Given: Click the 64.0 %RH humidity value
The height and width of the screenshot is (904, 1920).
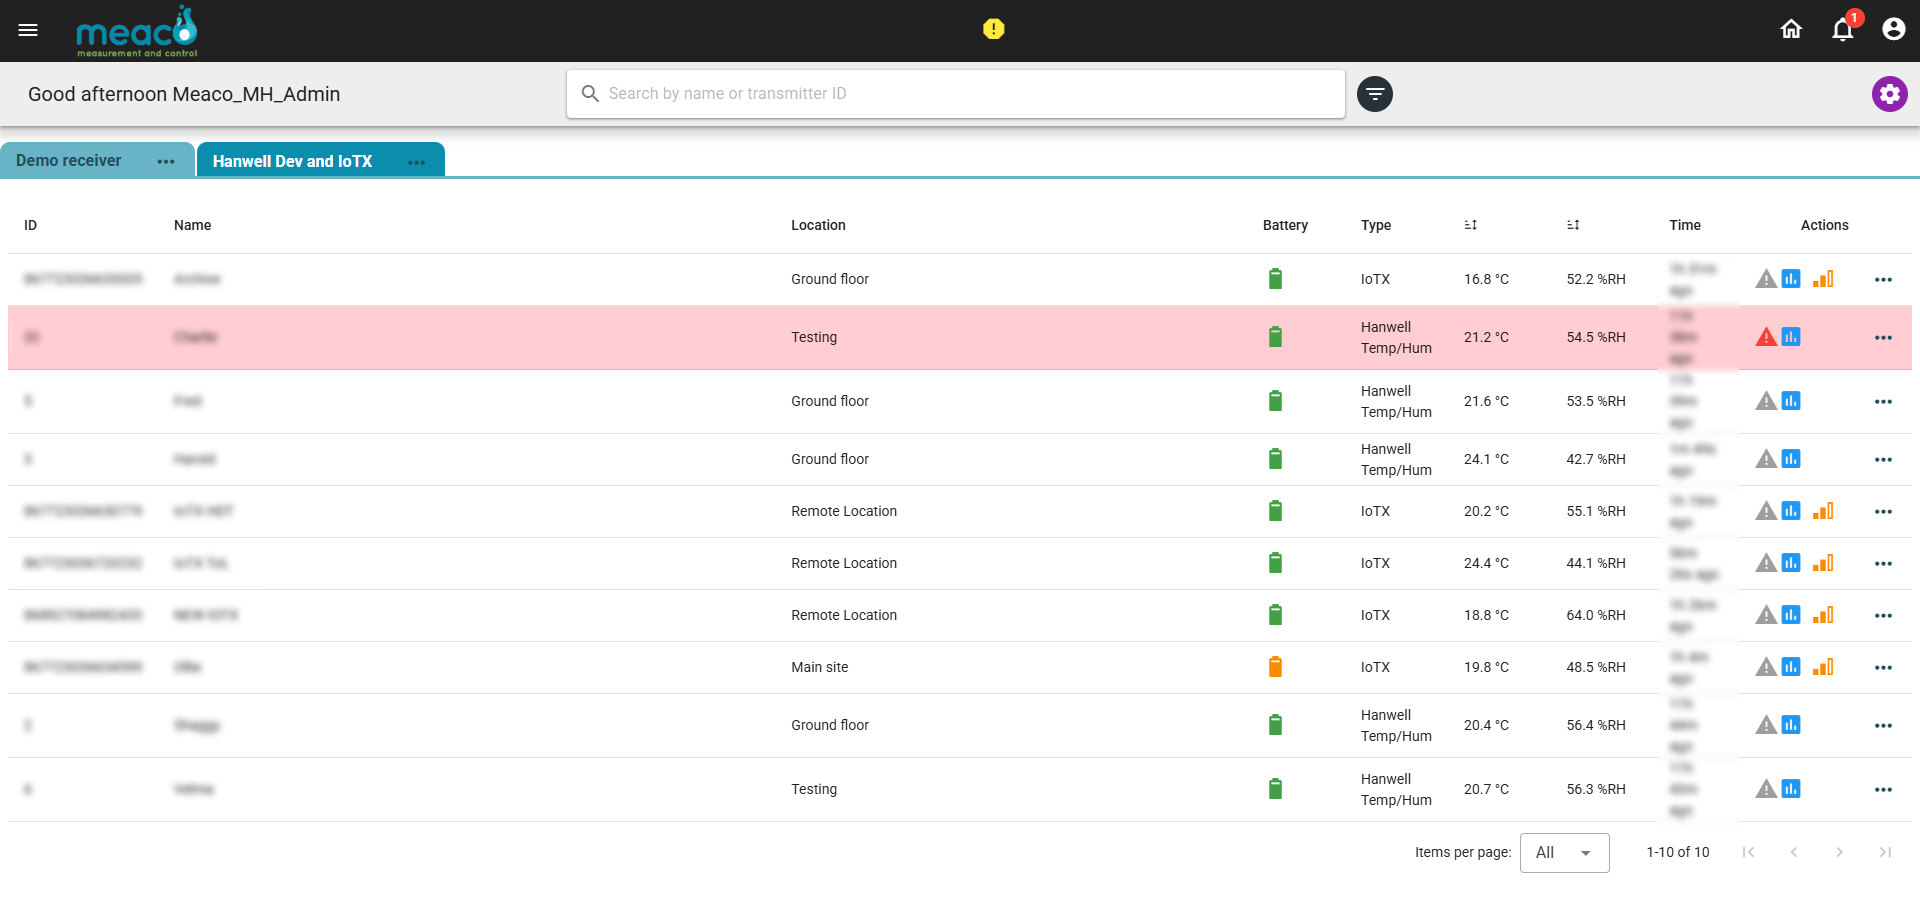Looking at the screenshot, I should pos(1596,615).
